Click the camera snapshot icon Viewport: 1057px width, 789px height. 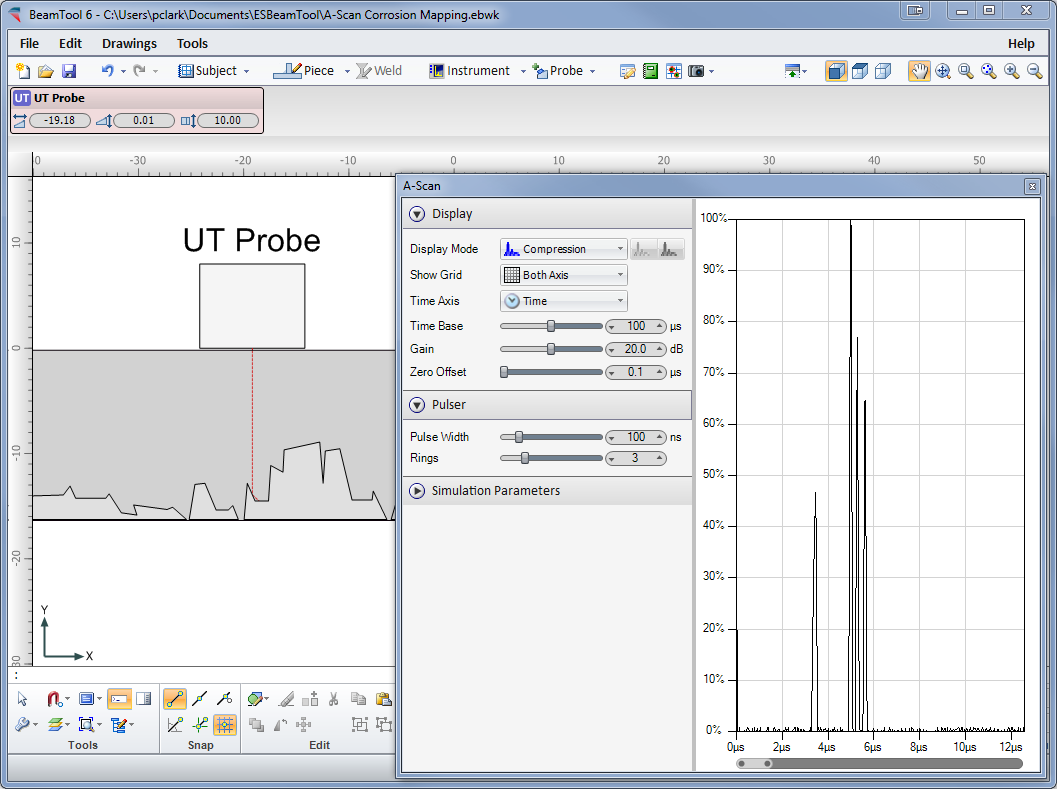coord(696,71)
